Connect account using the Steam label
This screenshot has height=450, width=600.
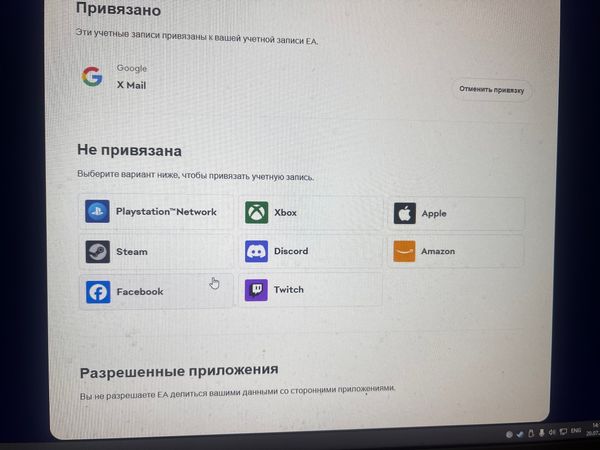coord(132,252)
